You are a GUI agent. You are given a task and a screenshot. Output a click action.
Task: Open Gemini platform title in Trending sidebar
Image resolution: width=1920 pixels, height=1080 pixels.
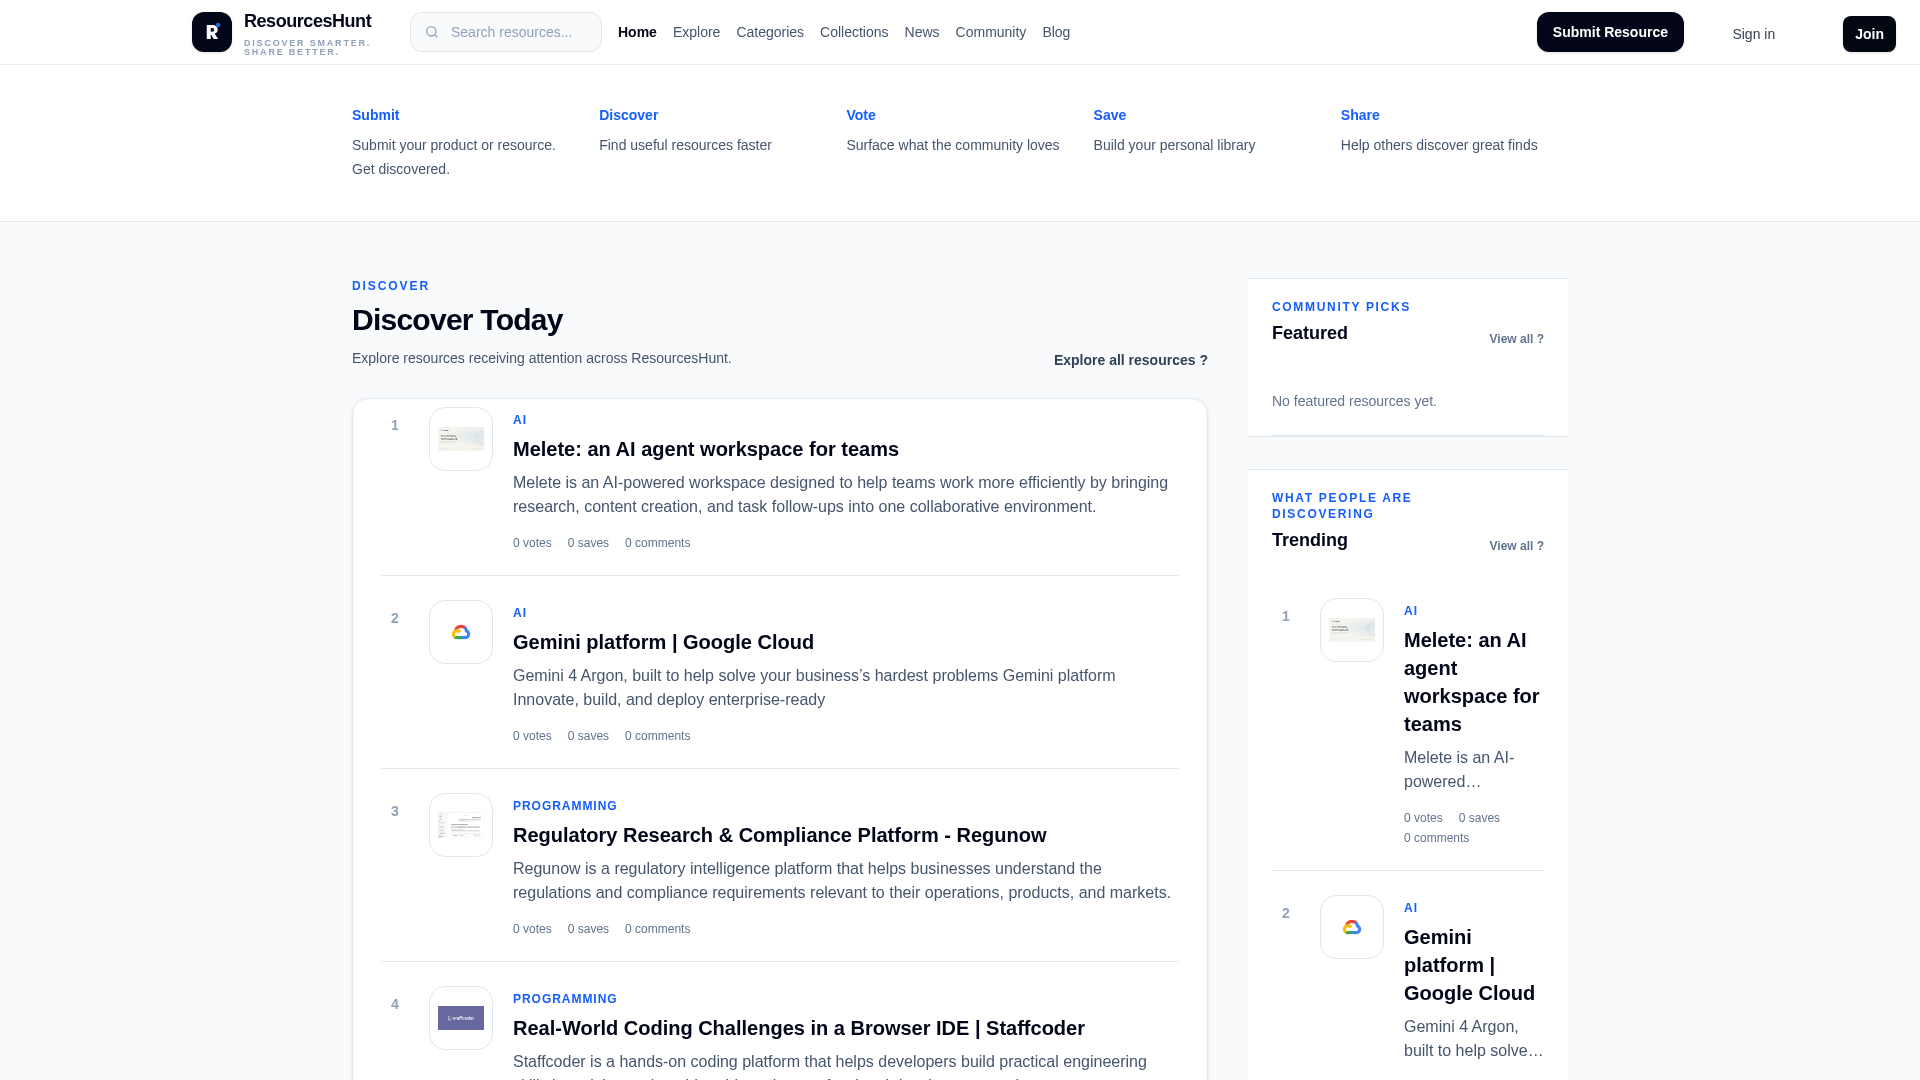[1469, 965]
